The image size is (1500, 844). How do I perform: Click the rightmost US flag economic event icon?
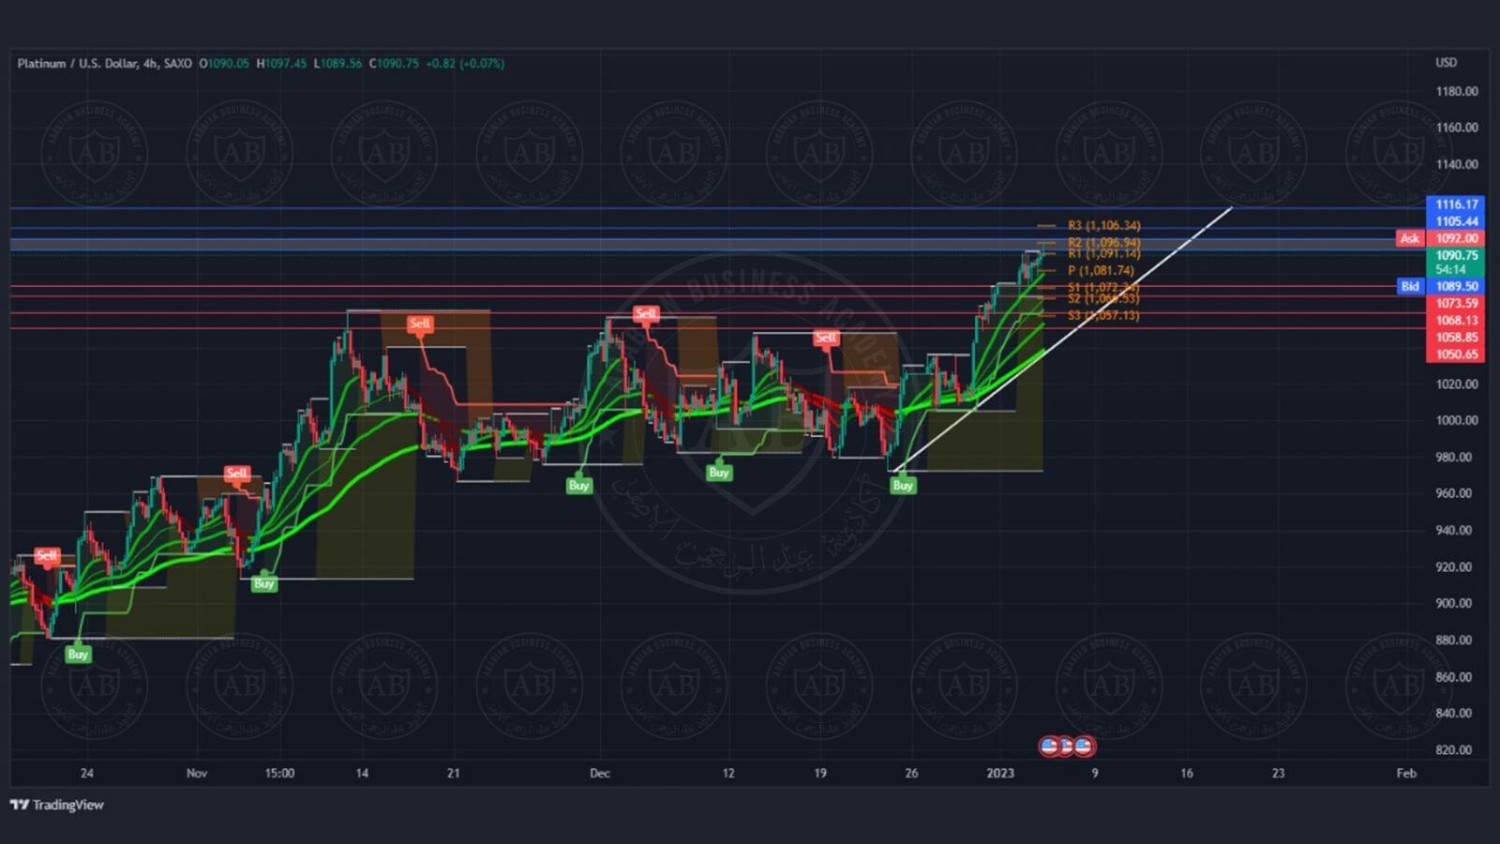tap(1084, 746)
